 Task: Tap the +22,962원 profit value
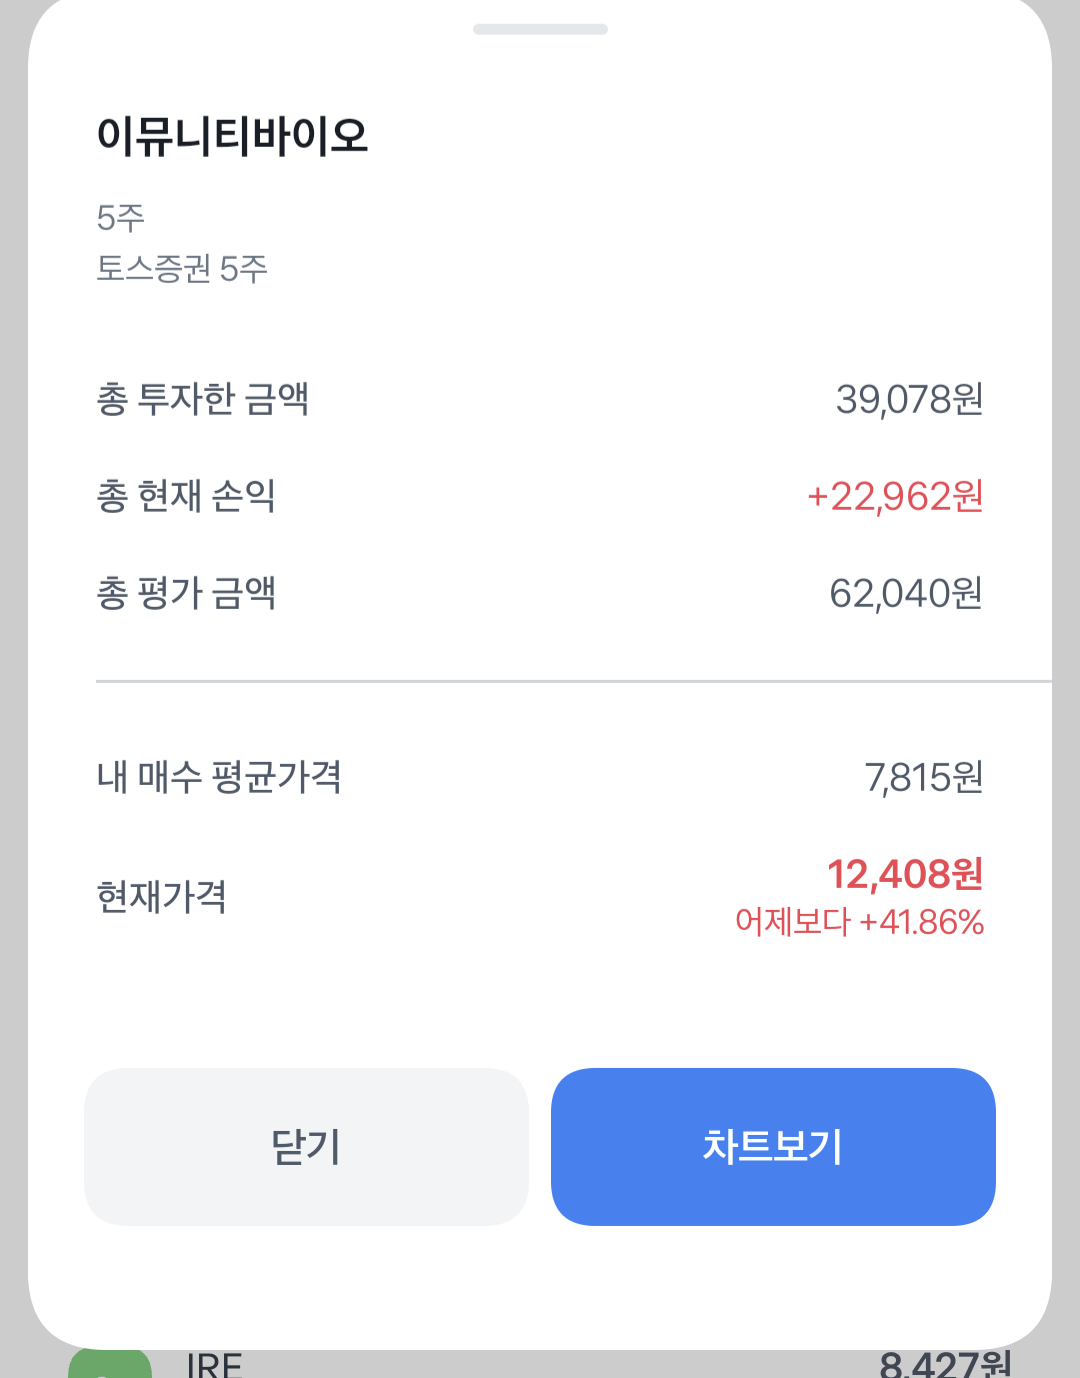(x=895, y=496)
